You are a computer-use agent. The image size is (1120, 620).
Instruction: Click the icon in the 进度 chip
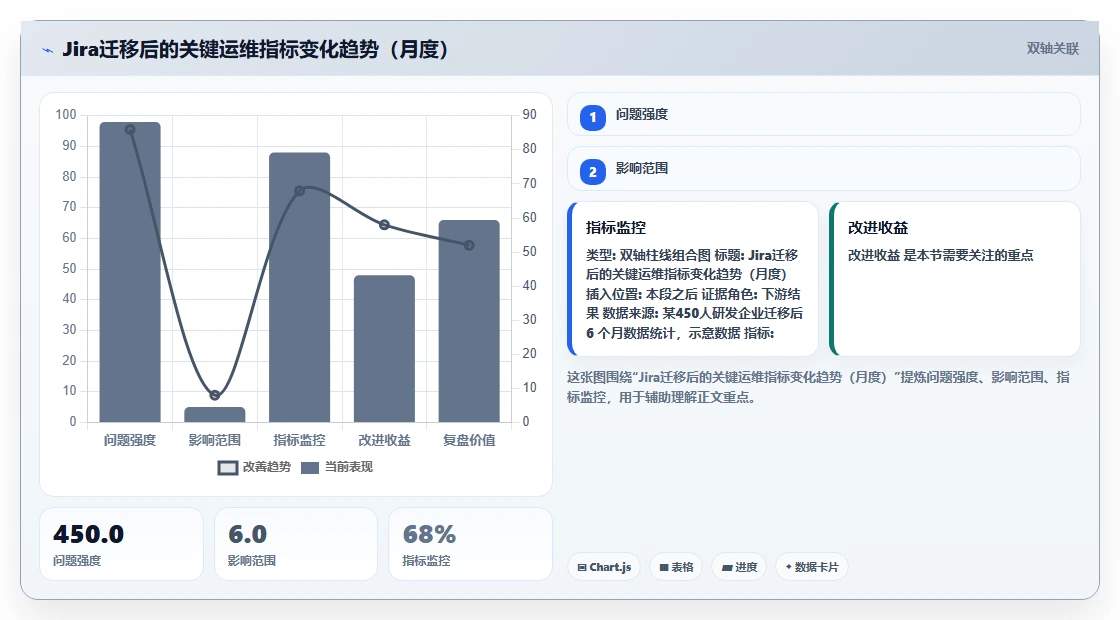click(x=727, y=568)
